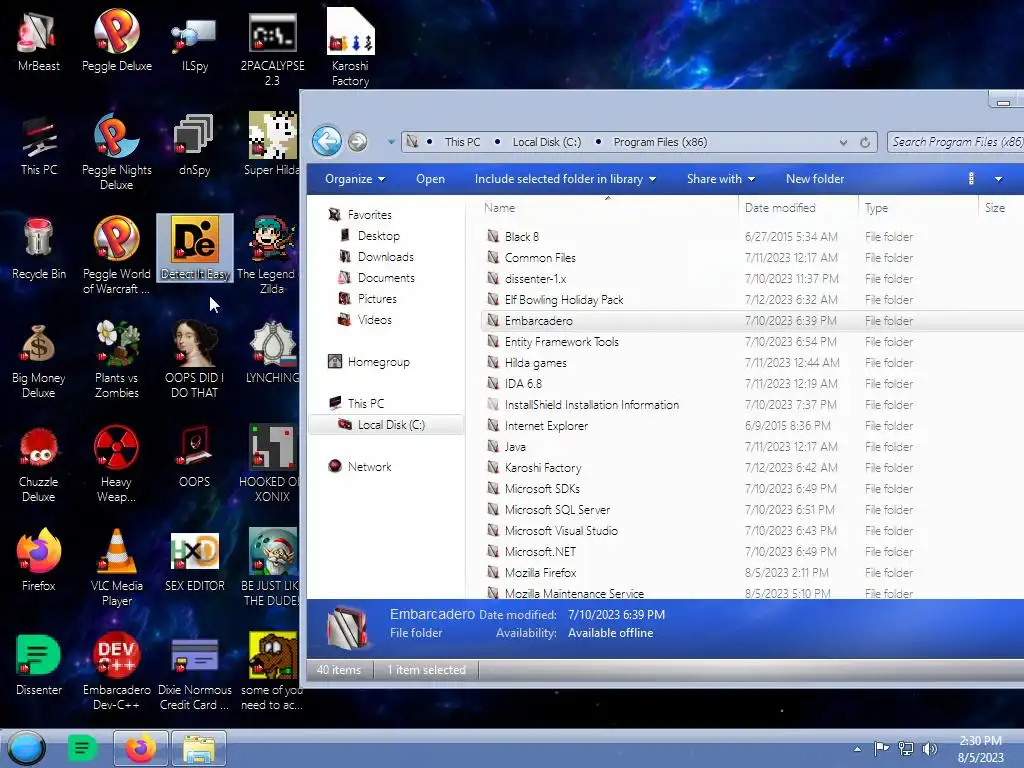
Task: Open Pictures in the navigation pane
Action: (x=377, y=298)
